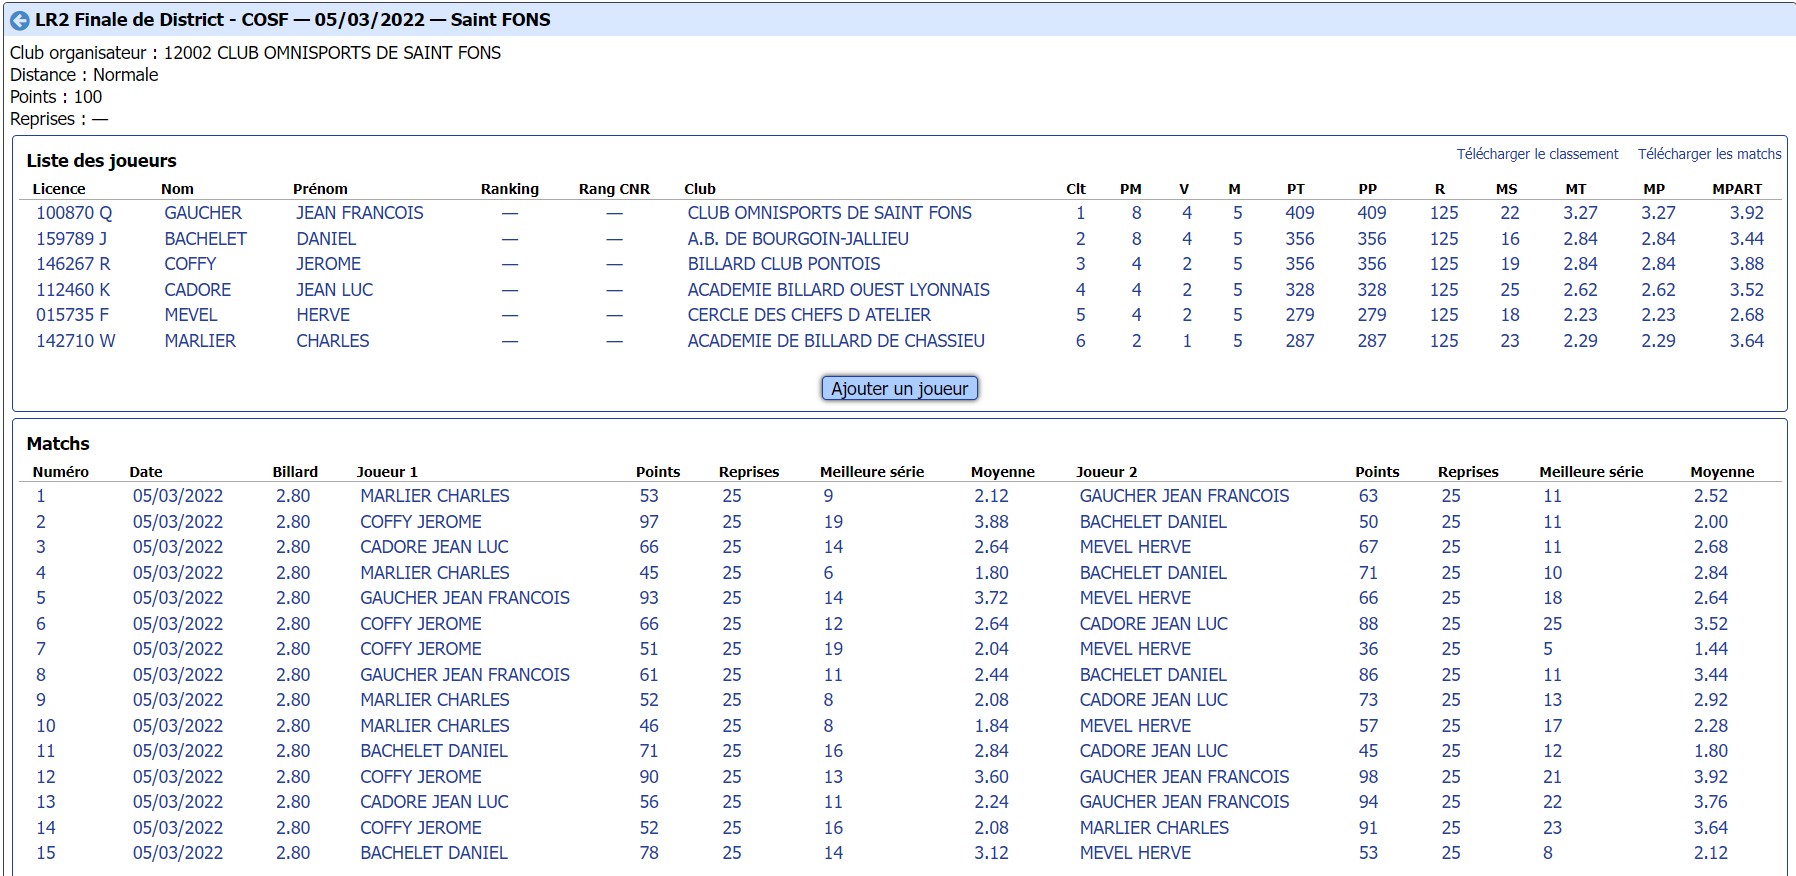Click MARLIER name in players list

[x=200, y=341]
